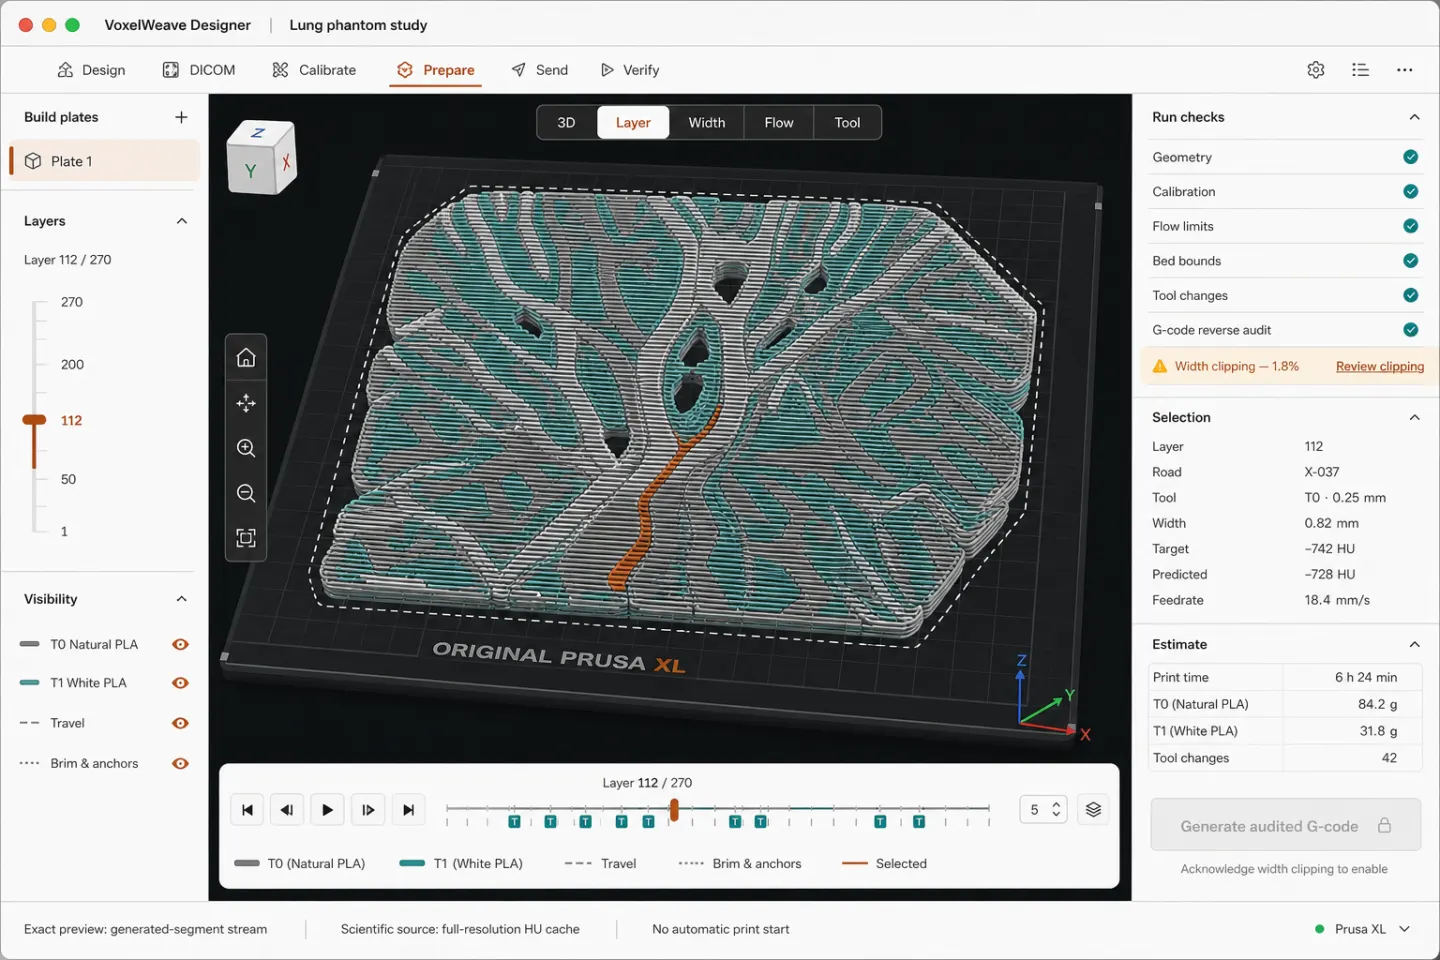This screenshot has width=1440, height=960.
Task: Click the Review clipping link
Action: click(1380, 366)
